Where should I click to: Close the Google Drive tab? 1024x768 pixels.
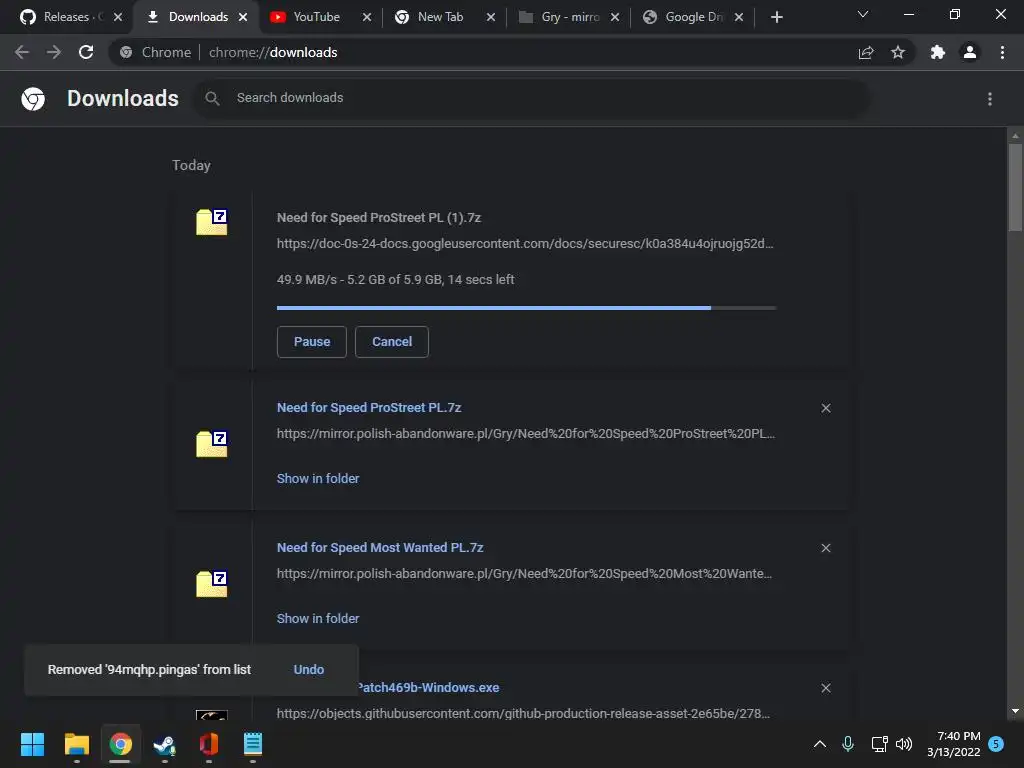739,17
